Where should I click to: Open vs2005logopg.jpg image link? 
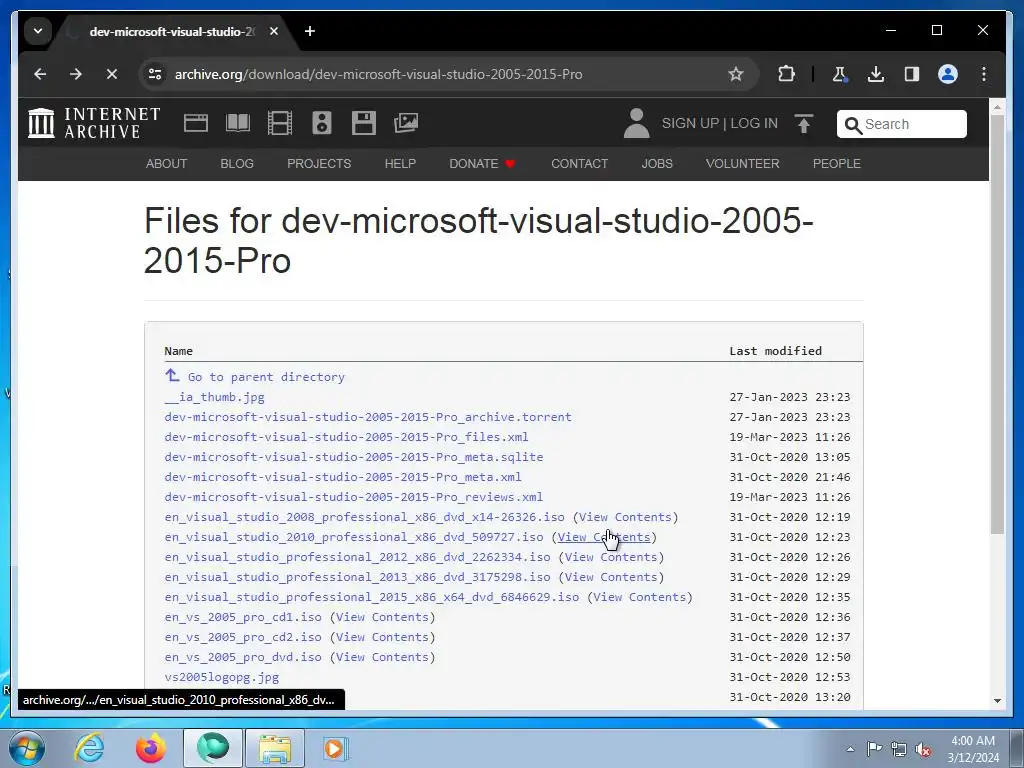tap(221, 677)
